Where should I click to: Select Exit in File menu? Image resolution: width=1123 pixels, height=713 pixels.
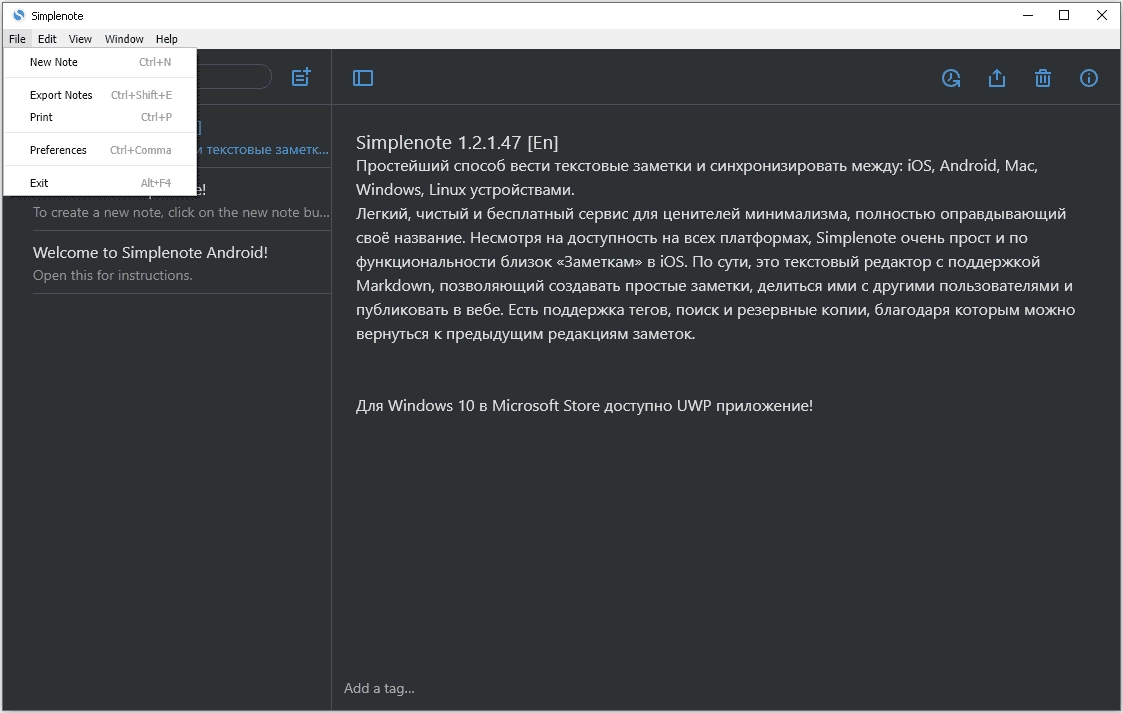pyautogui.click(x=100, y=183)
